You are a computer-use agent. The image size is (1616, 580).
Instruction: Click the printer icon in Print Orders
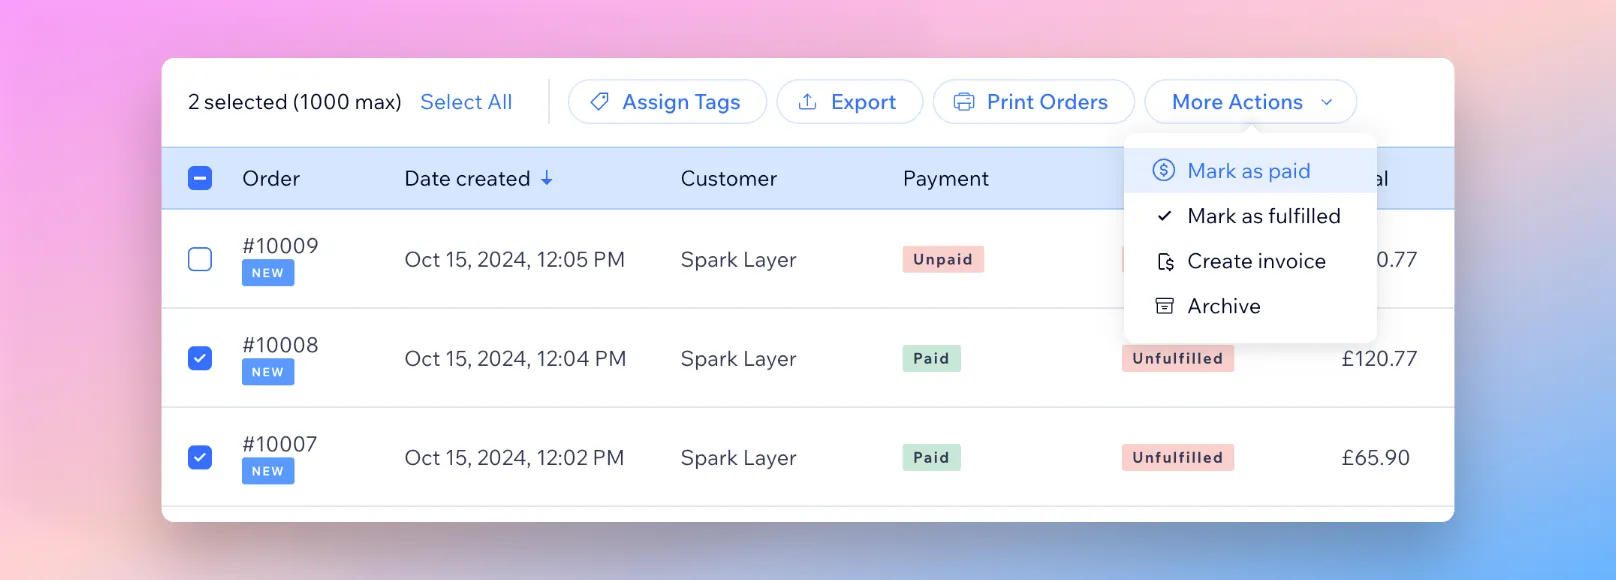pyautogui.click(x=964, y=102)
